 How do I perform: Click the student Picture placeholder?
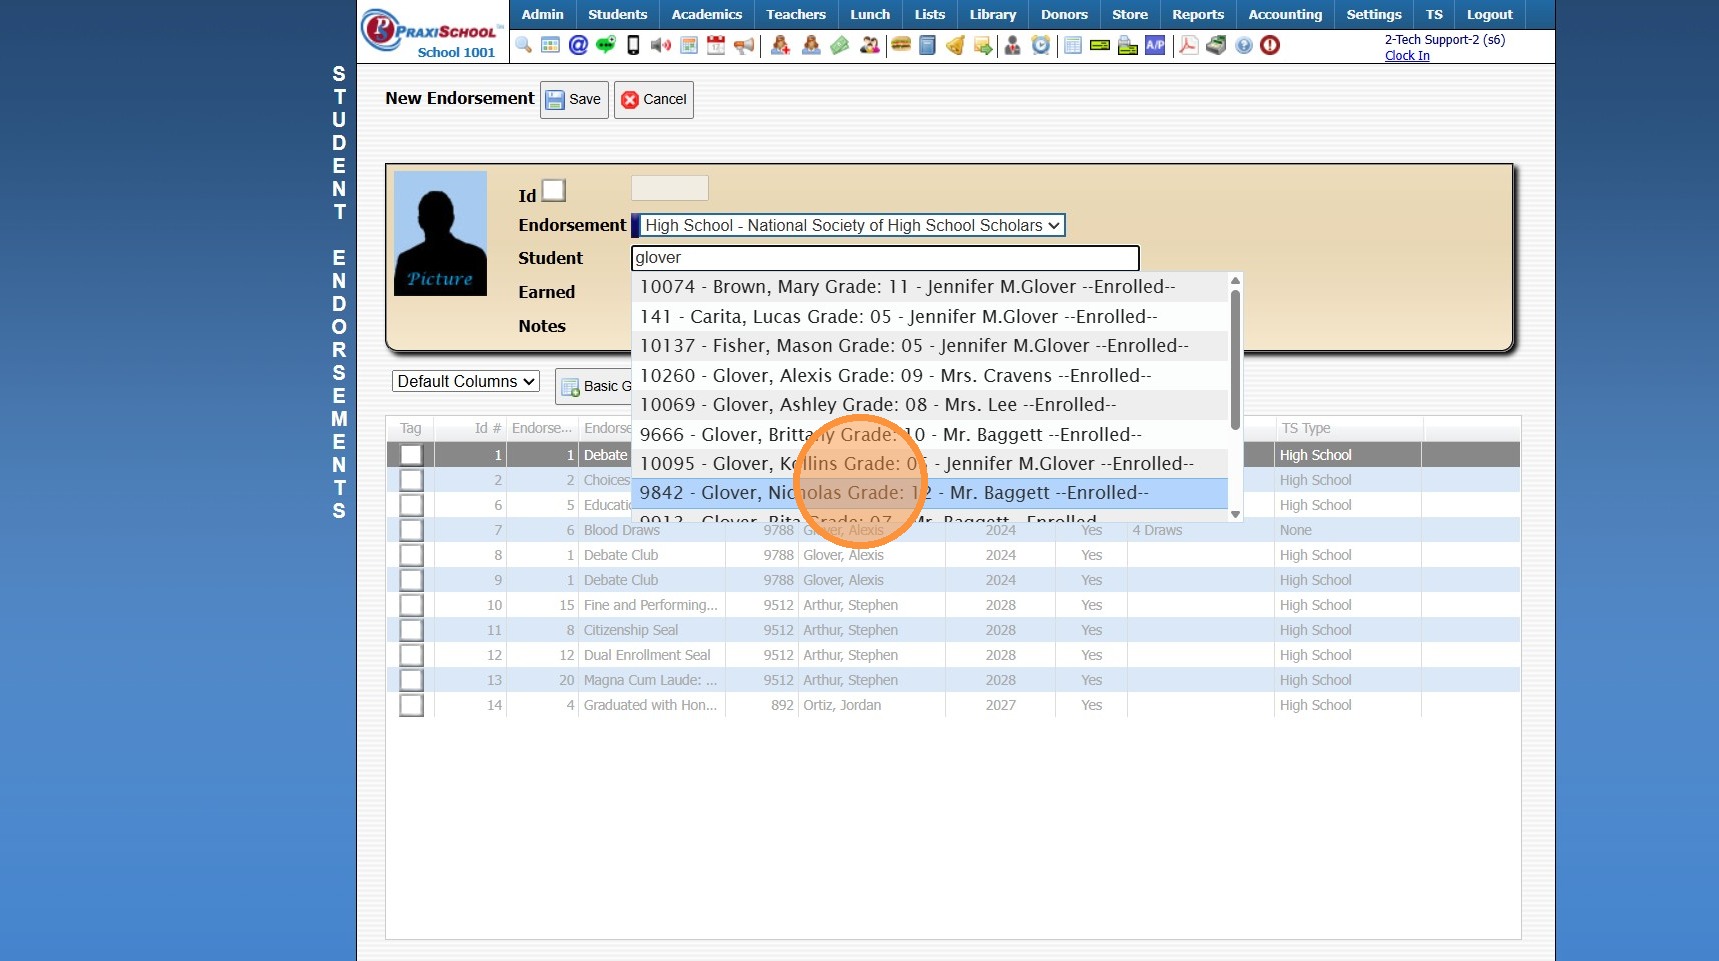440,233
